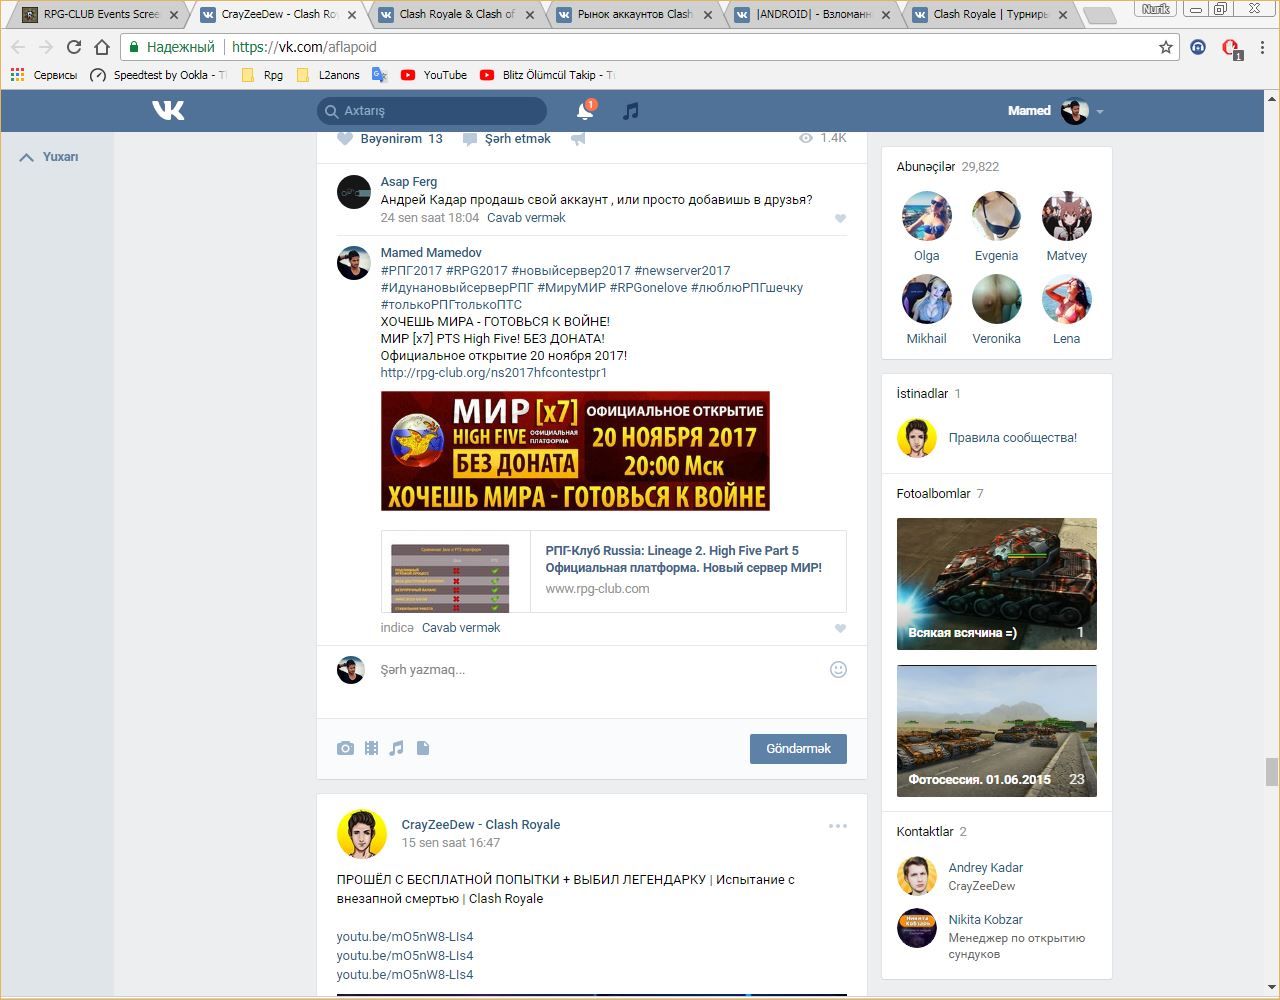This screenshot has height=1000, width=1280.
Task: Go to browser home page
Action: click(x=101, y=47)
